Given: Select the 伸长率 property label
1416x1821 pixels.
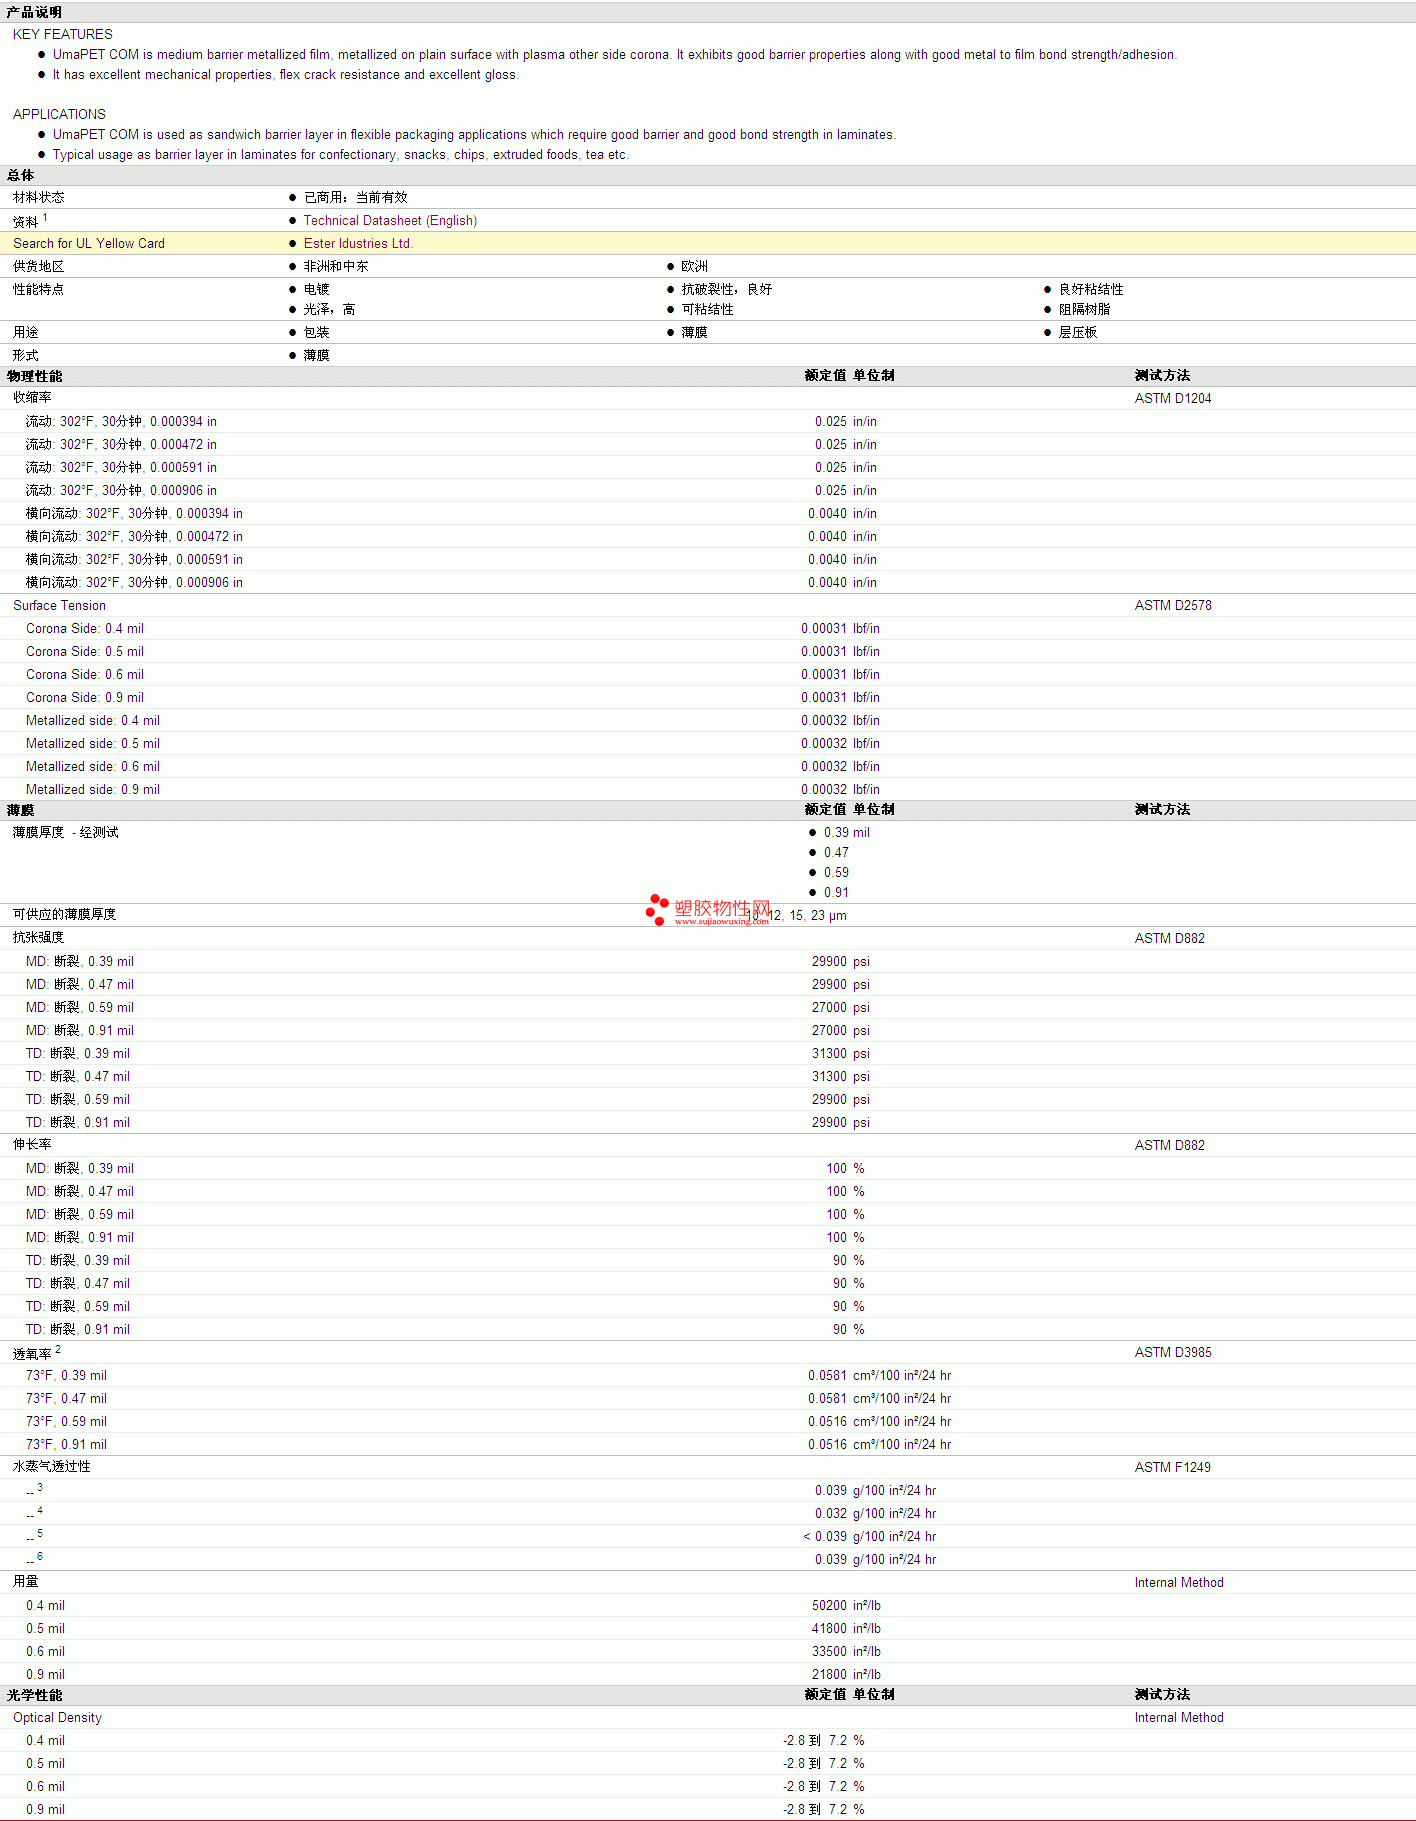Looking at the screenshot, I should point(32,1144).
